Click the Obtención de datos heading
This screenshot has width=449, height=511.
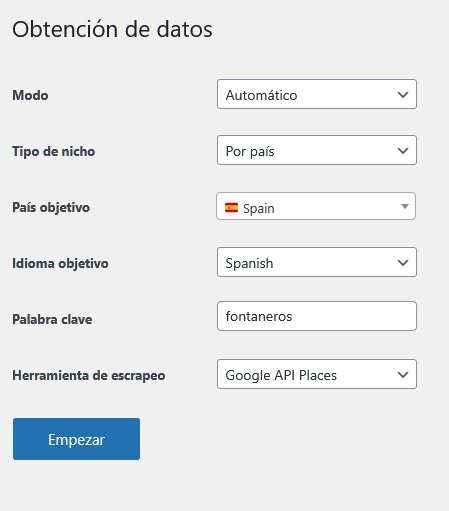pos(112,29)
